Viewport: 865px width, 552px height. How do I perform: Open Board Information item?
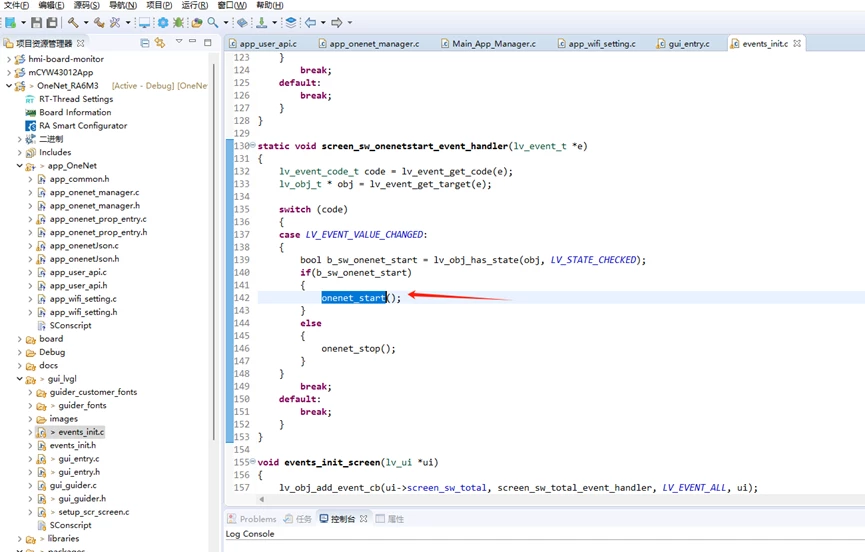pos(75,112)
